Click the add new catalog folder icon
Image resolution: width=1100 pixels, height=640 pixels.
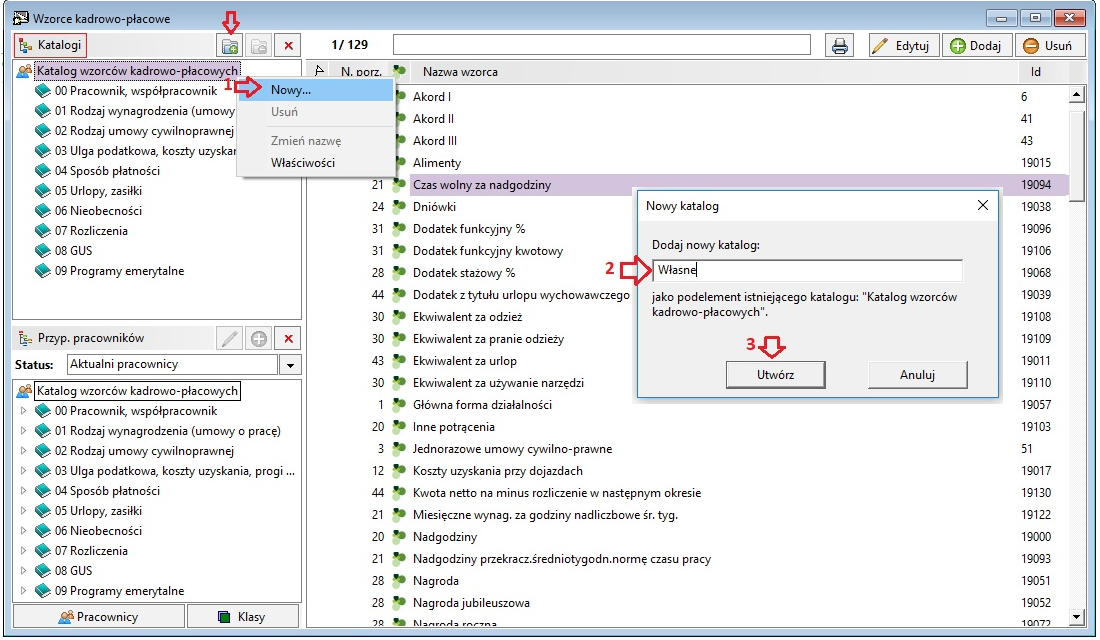(230, 46)
